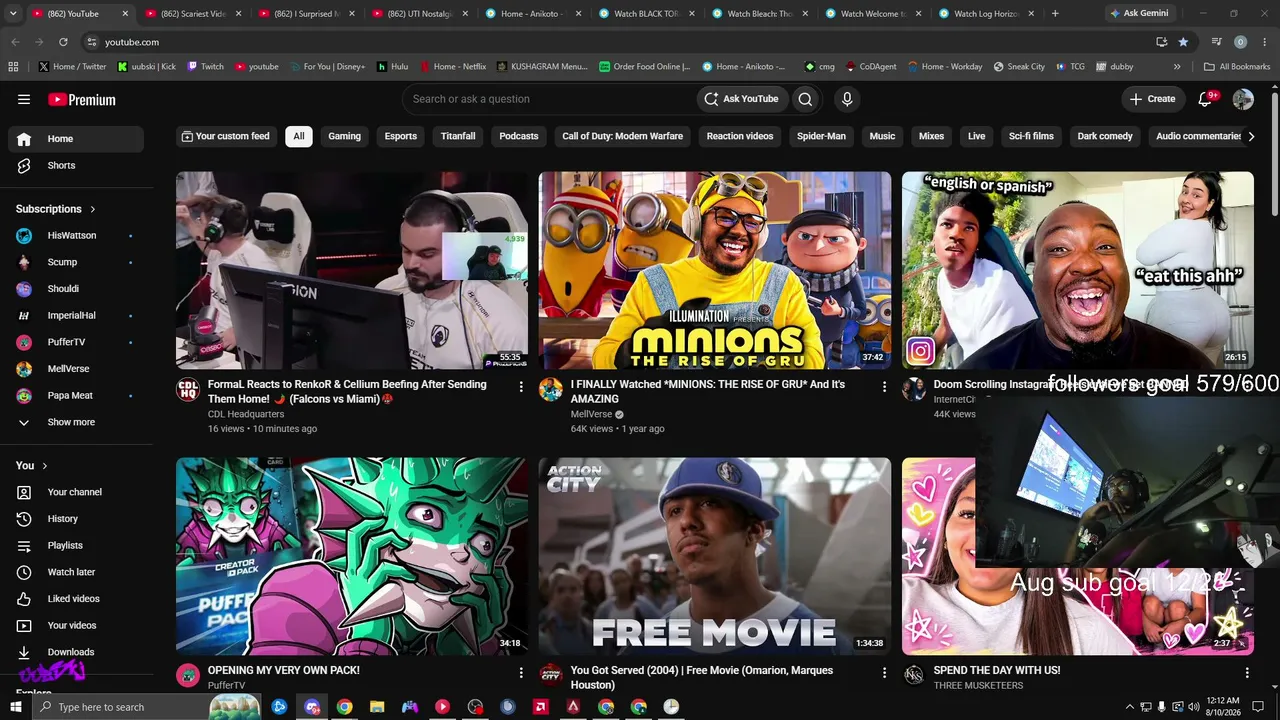
Task: Open the YouTube guide hamburger menu
Action: click(24, 99)
